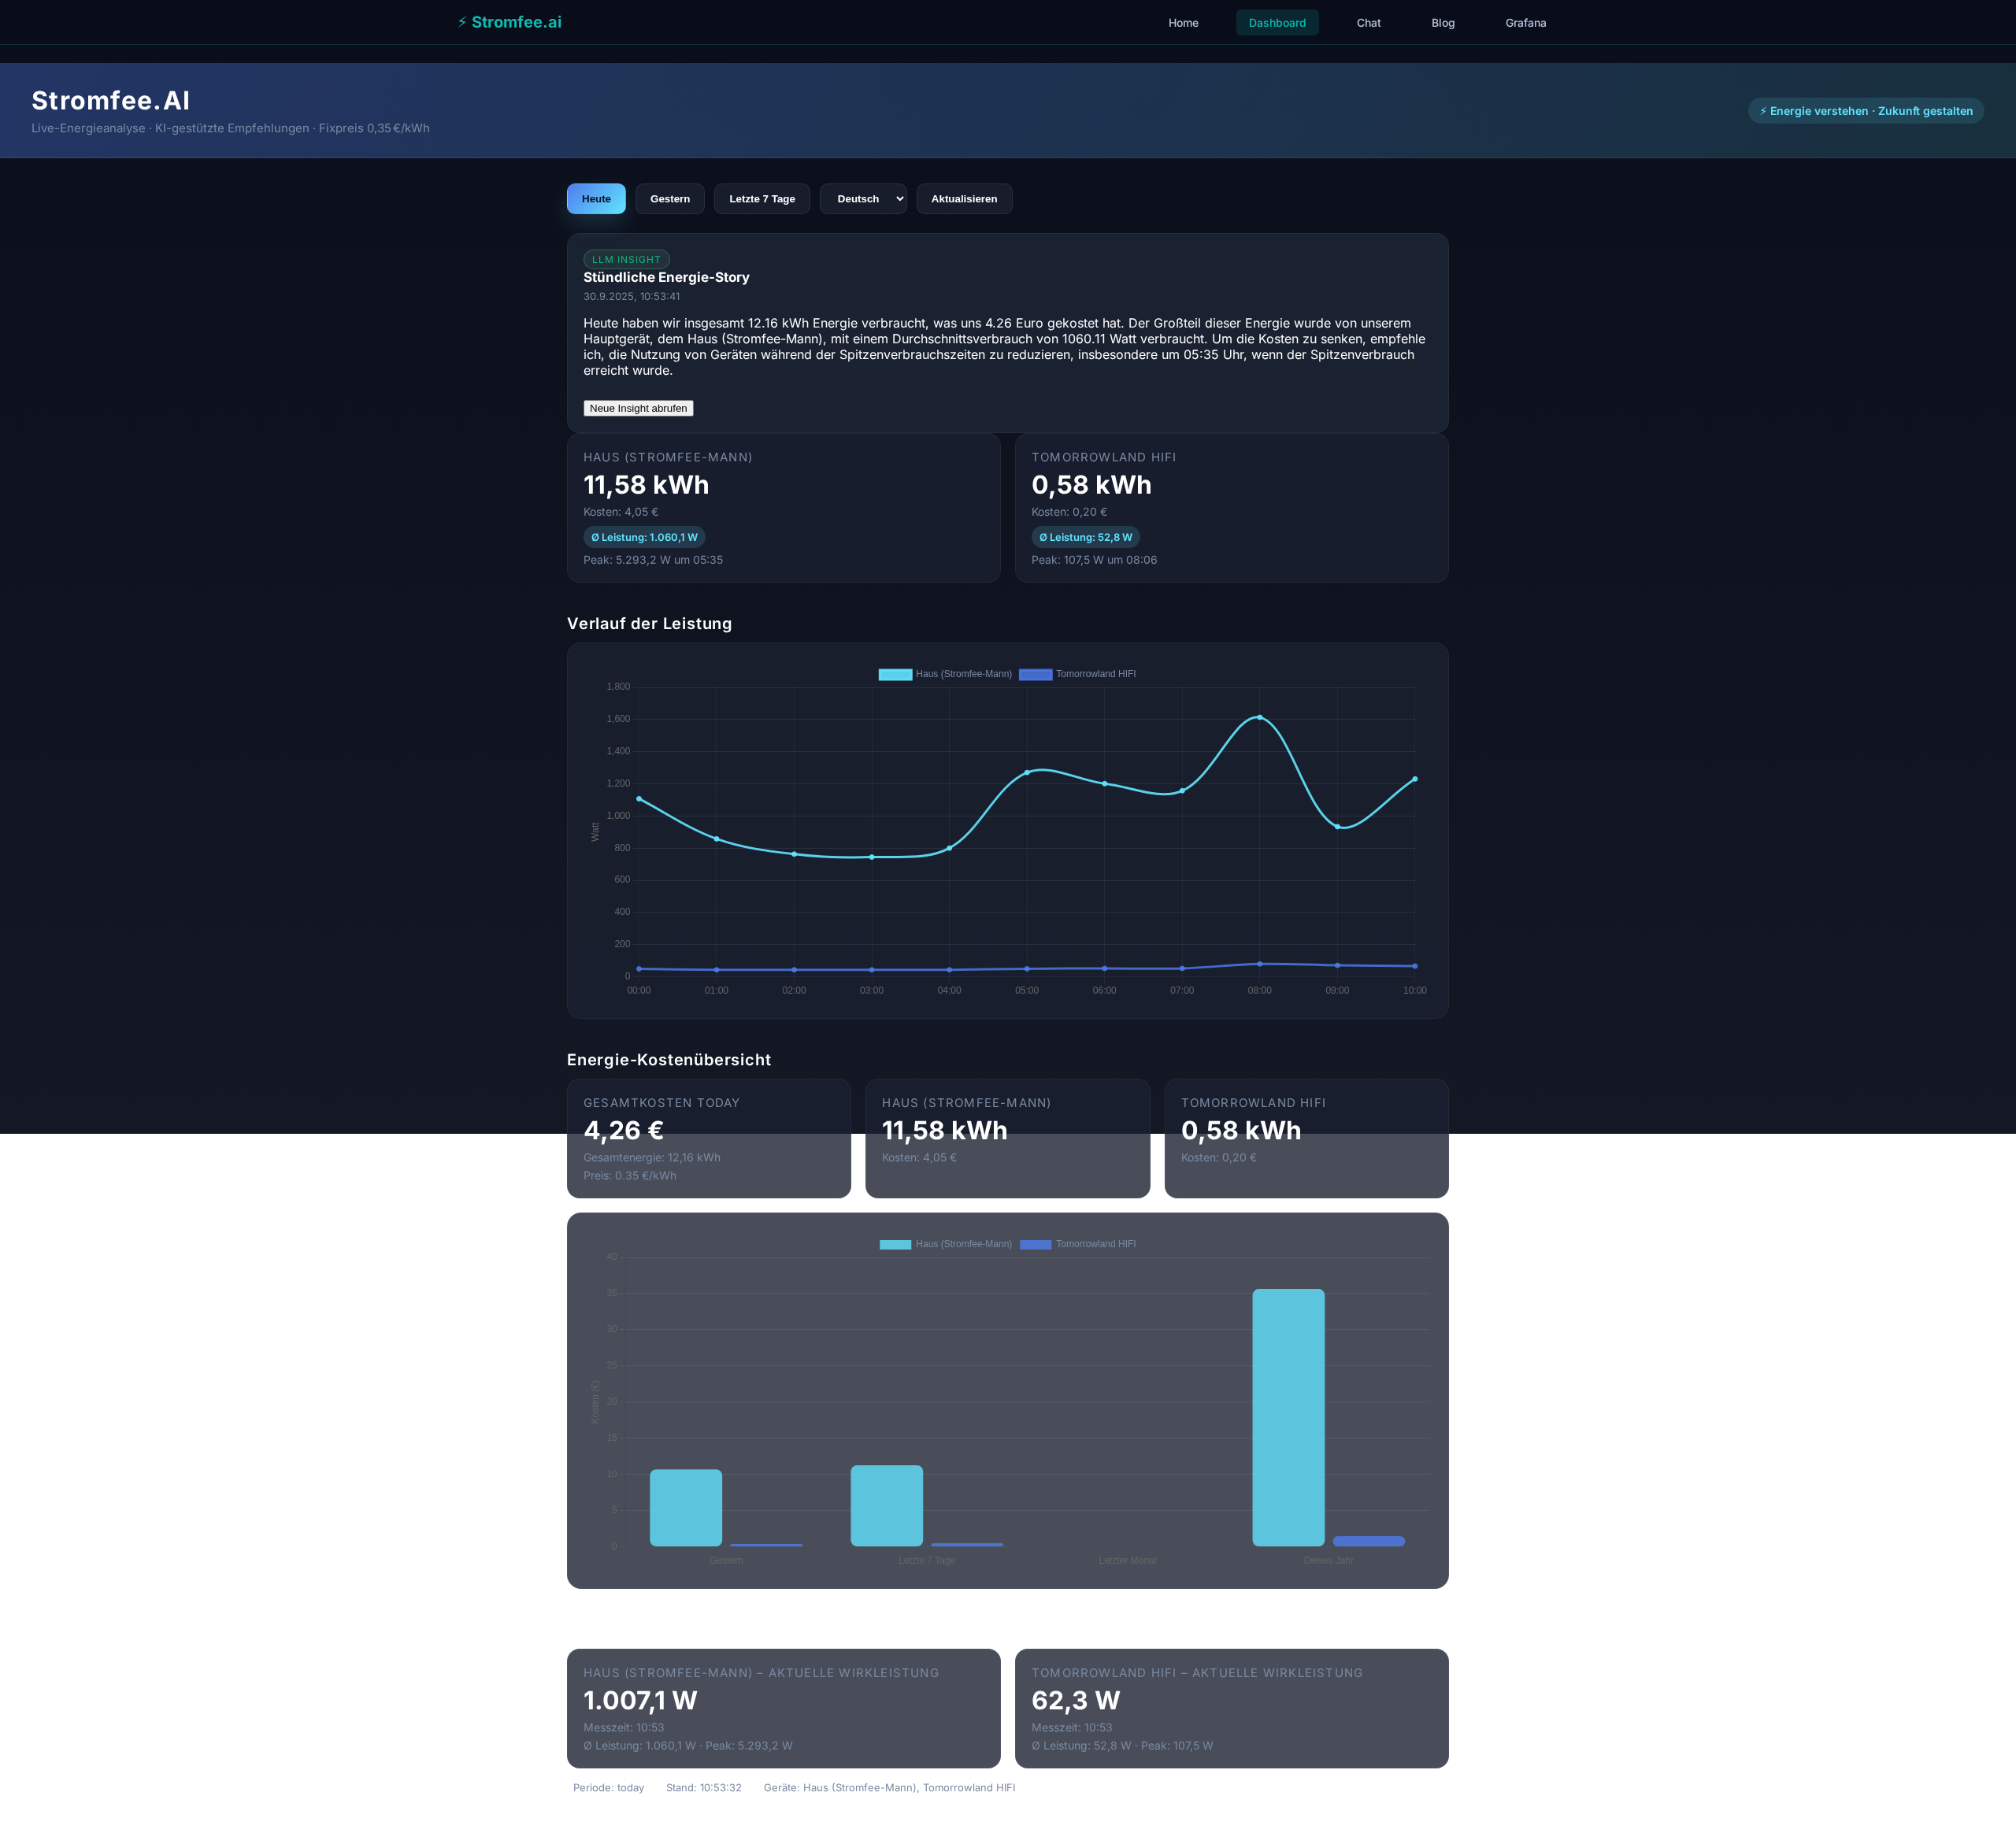Open Grafana from the top navigation

point(1525,23)
